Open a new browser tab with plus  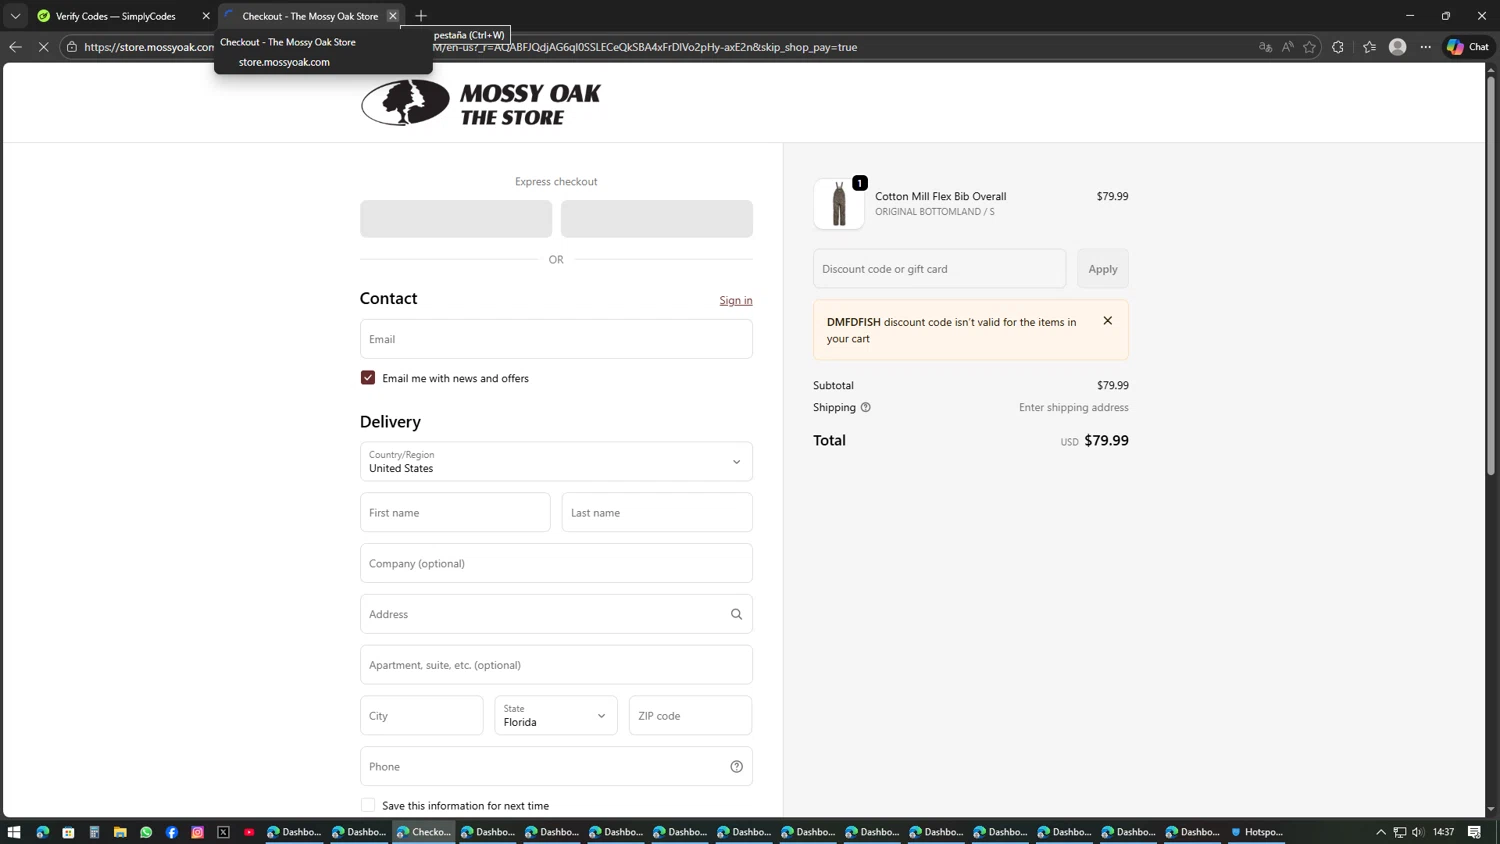(x=421, y=16)
